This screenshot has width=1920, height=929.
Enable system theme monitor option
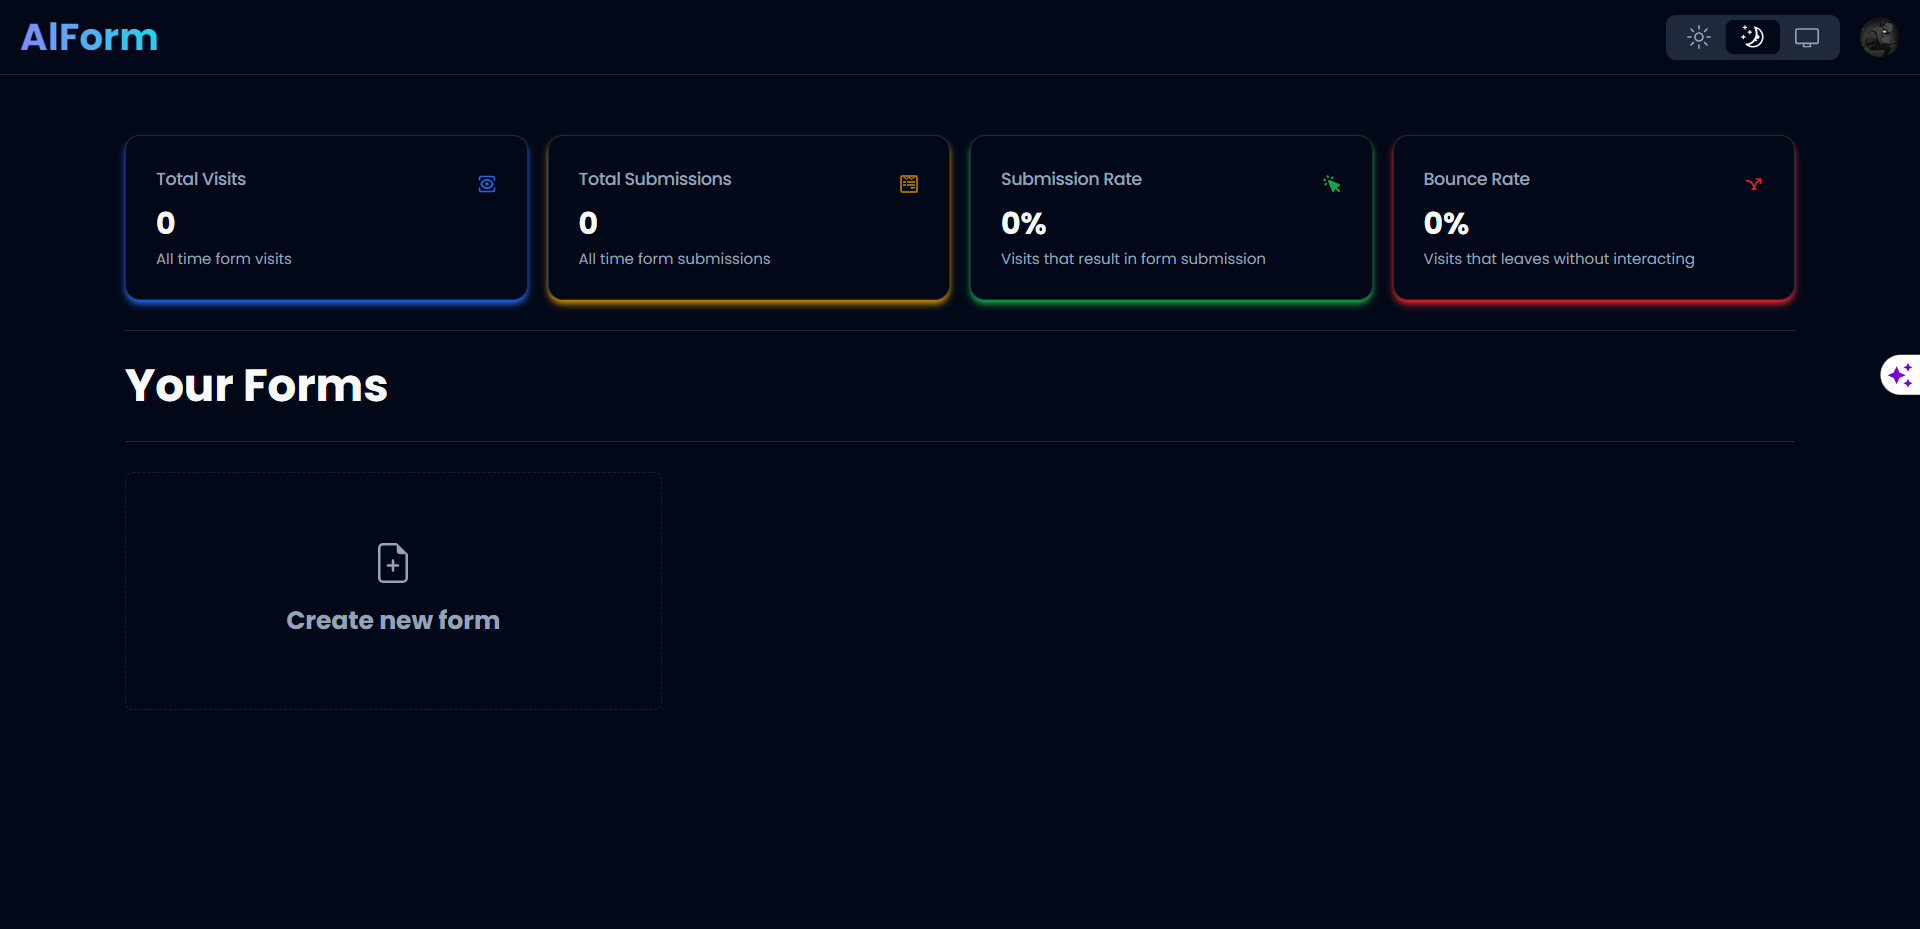1806,38
